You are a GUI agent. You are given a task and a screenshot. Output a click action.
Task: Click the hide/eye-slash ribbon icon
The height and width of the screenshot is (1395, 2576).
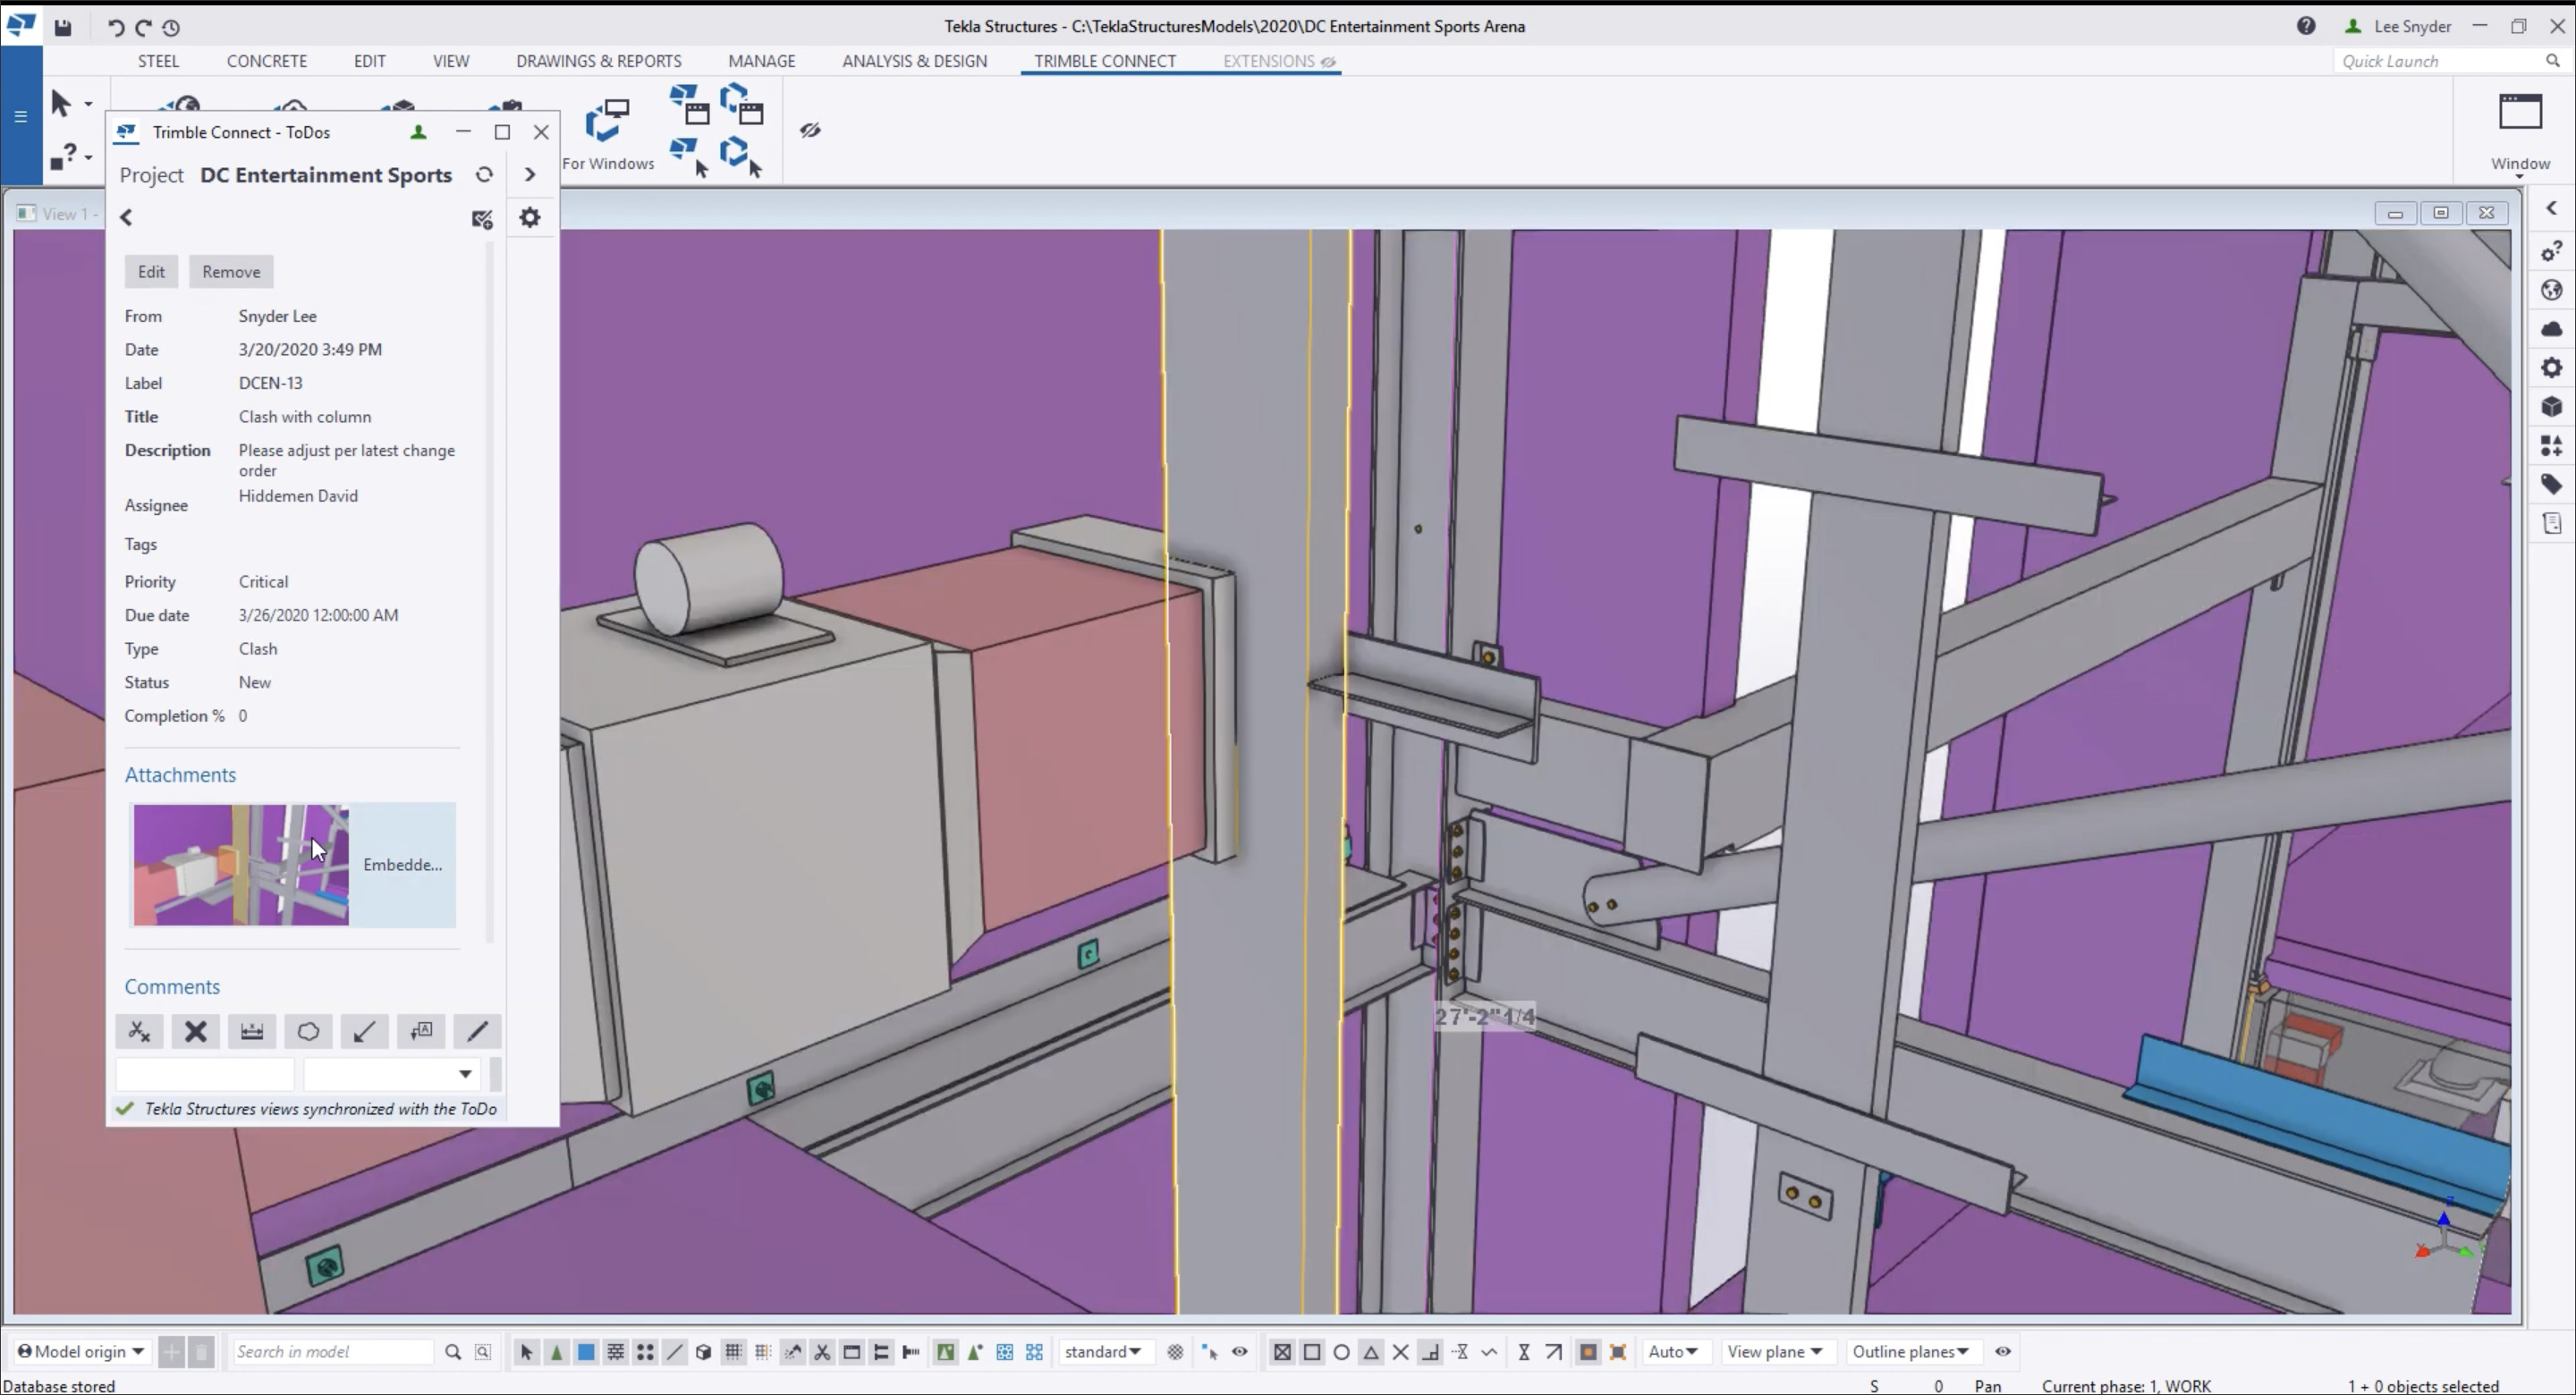[x=810, y=130]
